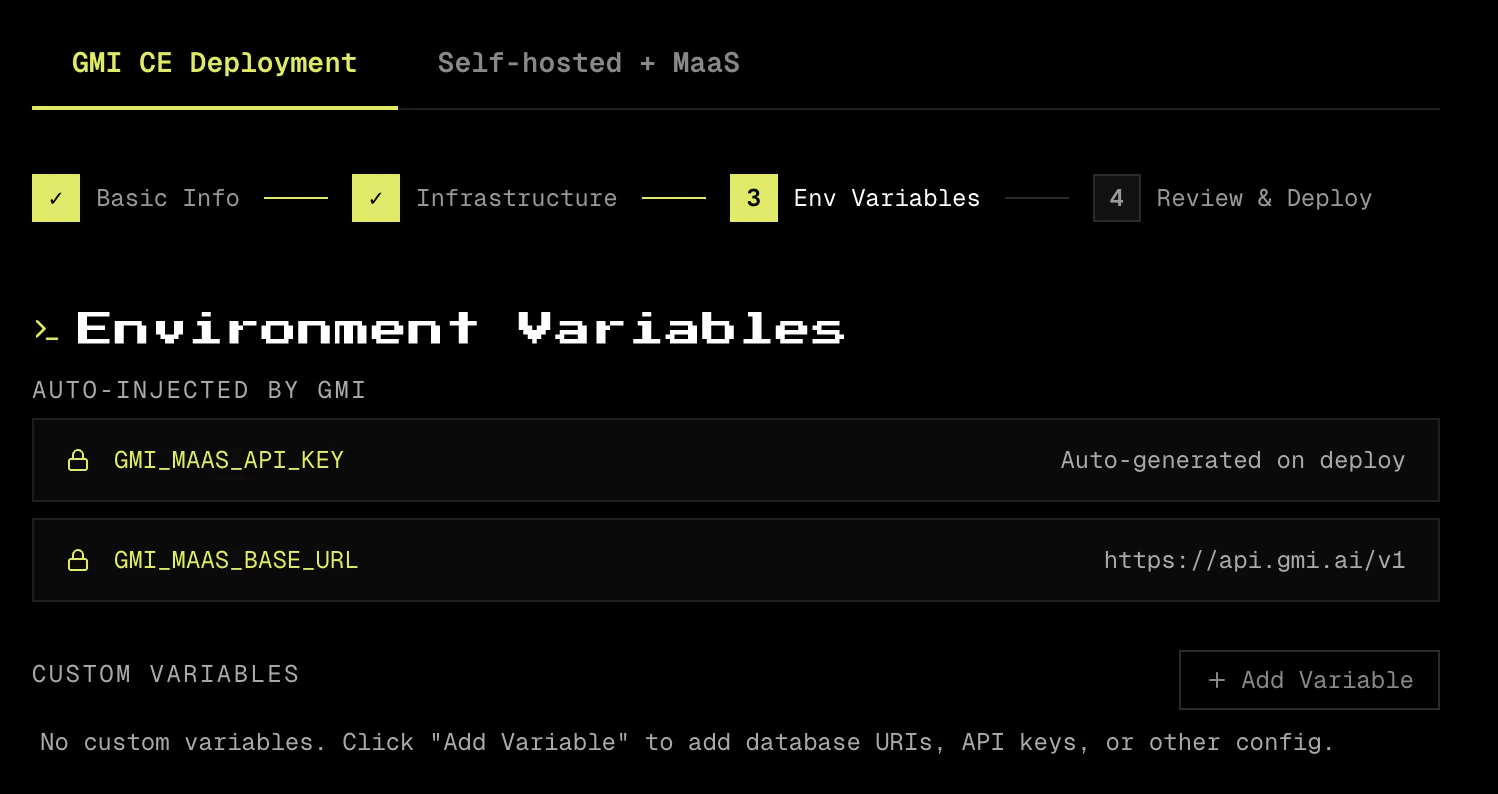Switch to the GMI CE Deployment tab
1498x794 pixels.
click(x=214, y=63)
